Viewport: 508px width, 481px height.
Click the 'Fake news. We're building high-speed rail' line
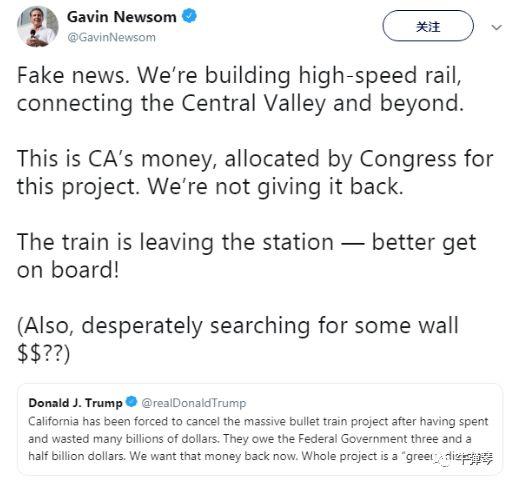click(239, 76)
